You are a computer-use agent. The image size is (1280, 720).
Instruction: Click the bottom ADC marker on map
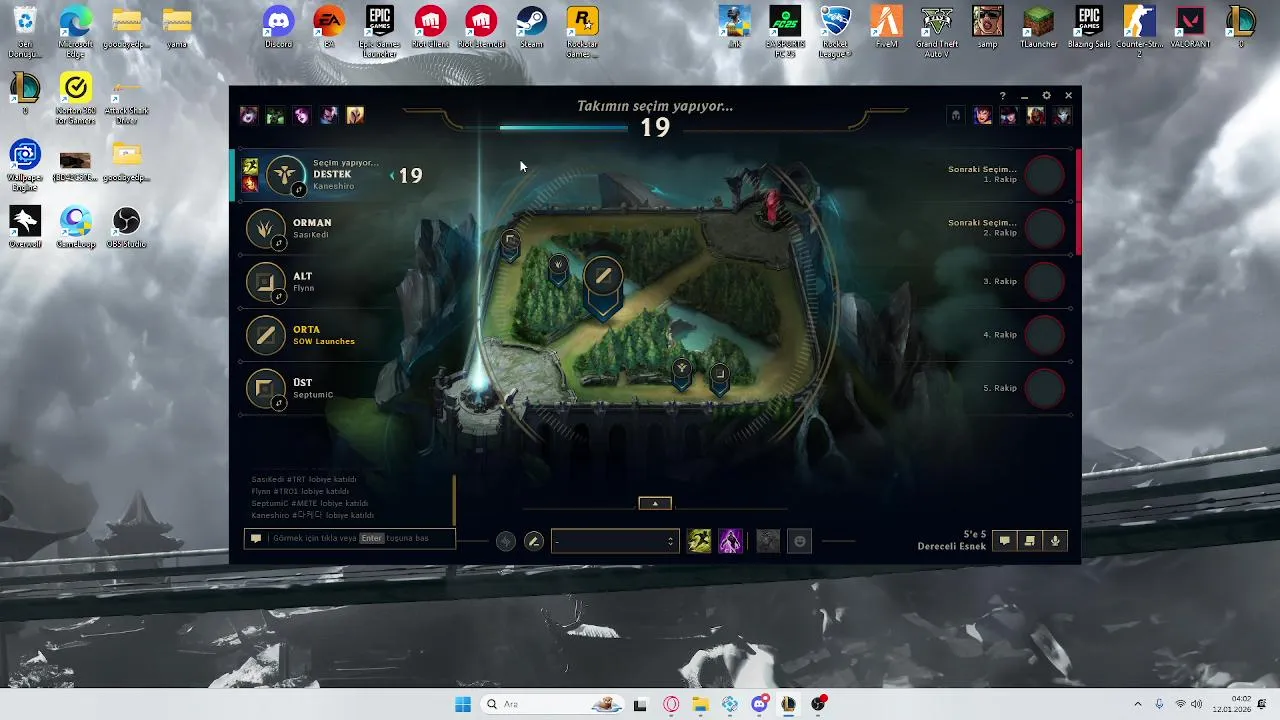point(718,378)
